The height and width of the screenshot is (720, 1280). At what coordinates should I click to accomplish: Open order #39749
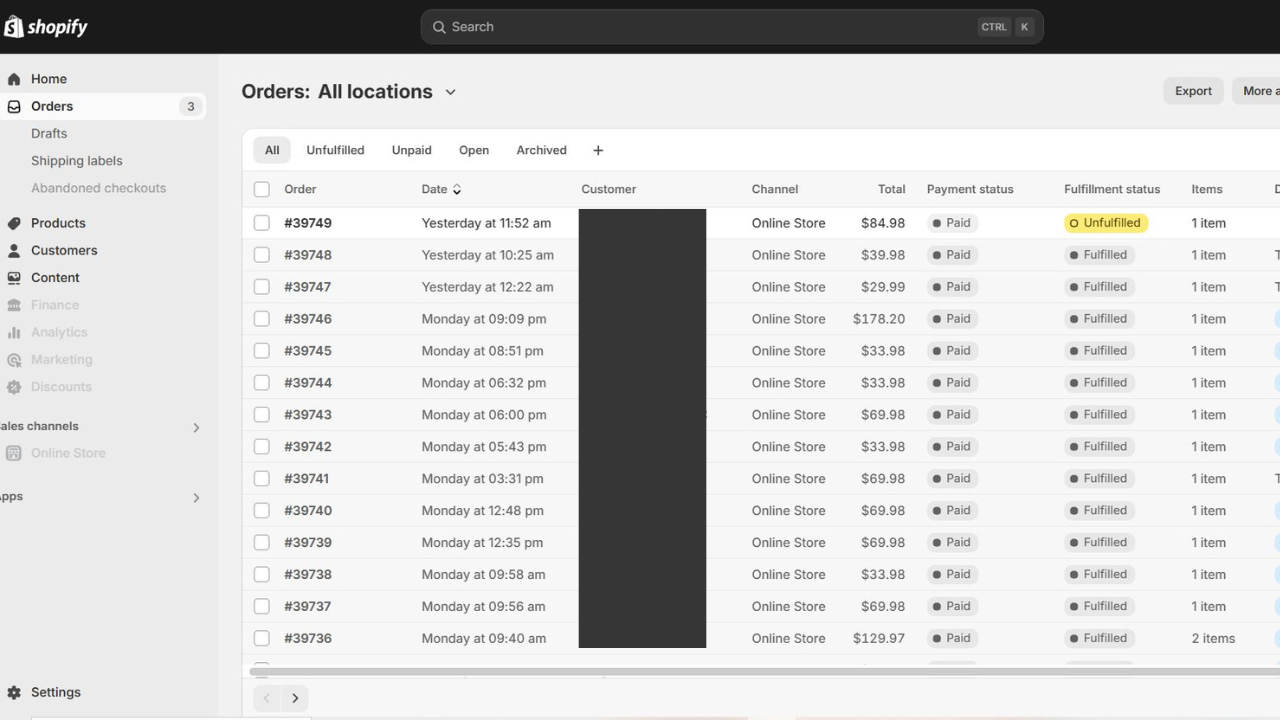pyautogui.click(x=308, y=223)
